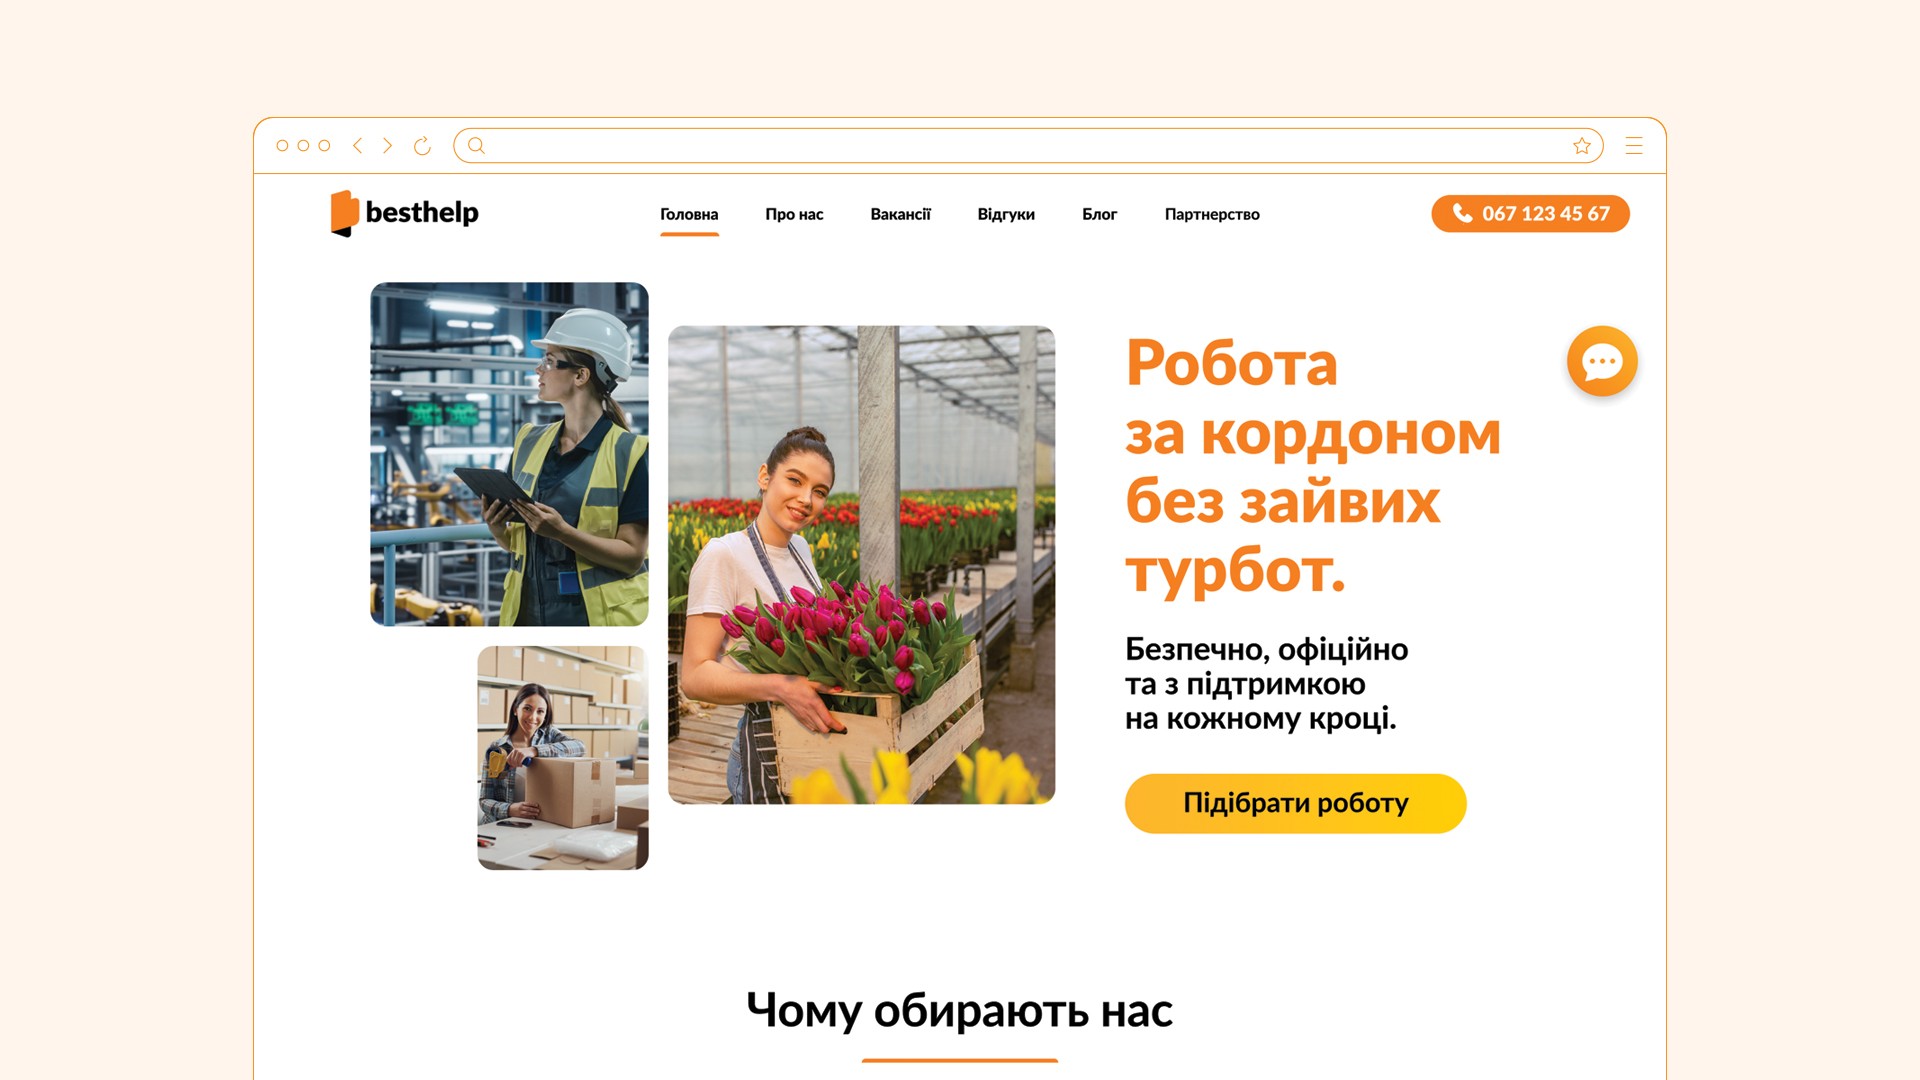Open the Відгуки page
Viewport: 1920px width, 1080px height.
1006,214
